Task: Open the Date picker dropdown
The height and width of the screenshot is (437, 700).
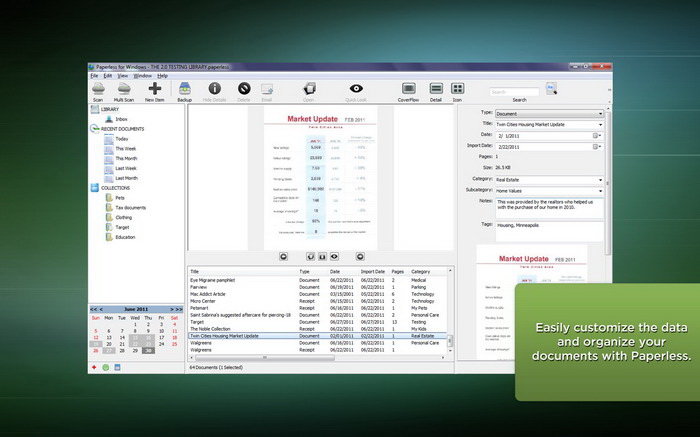Action: click(597, 136)
